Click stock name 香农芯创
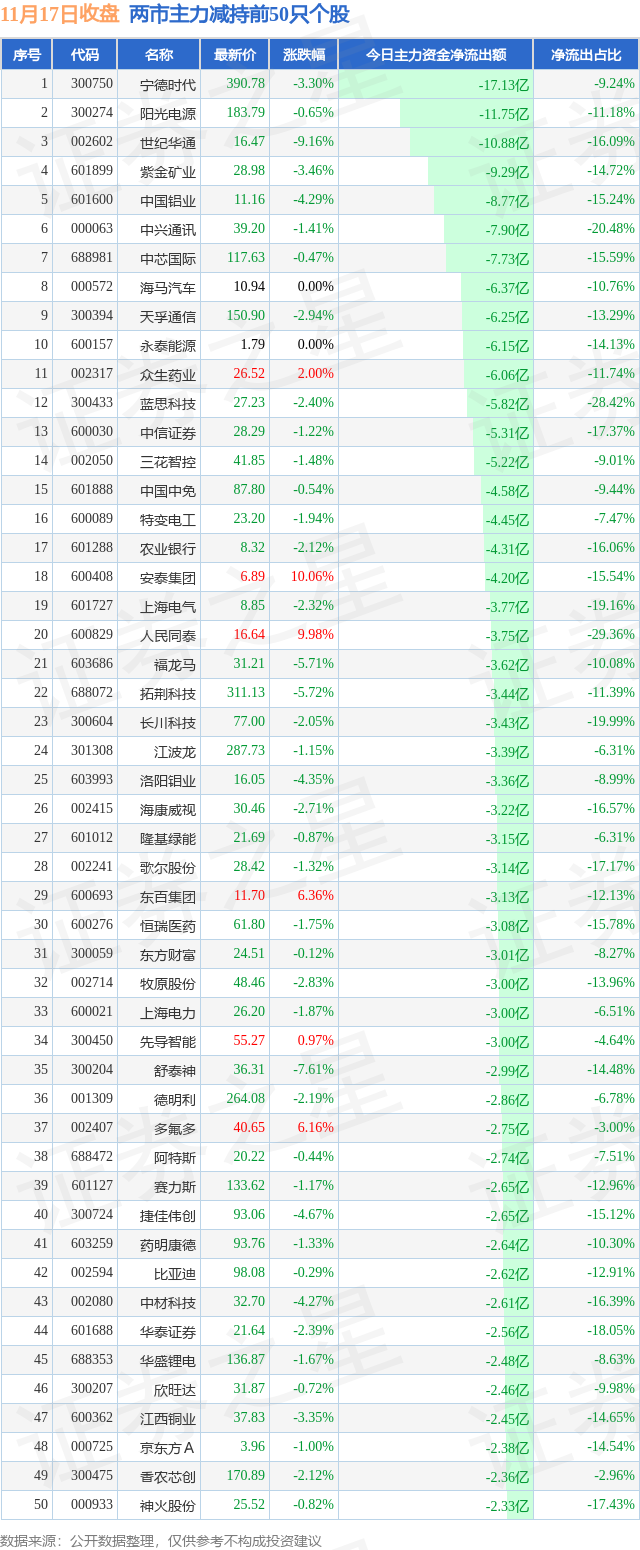Viewport: 640px width, 1550px height. pyautogui.click(x=168, y=1476)
